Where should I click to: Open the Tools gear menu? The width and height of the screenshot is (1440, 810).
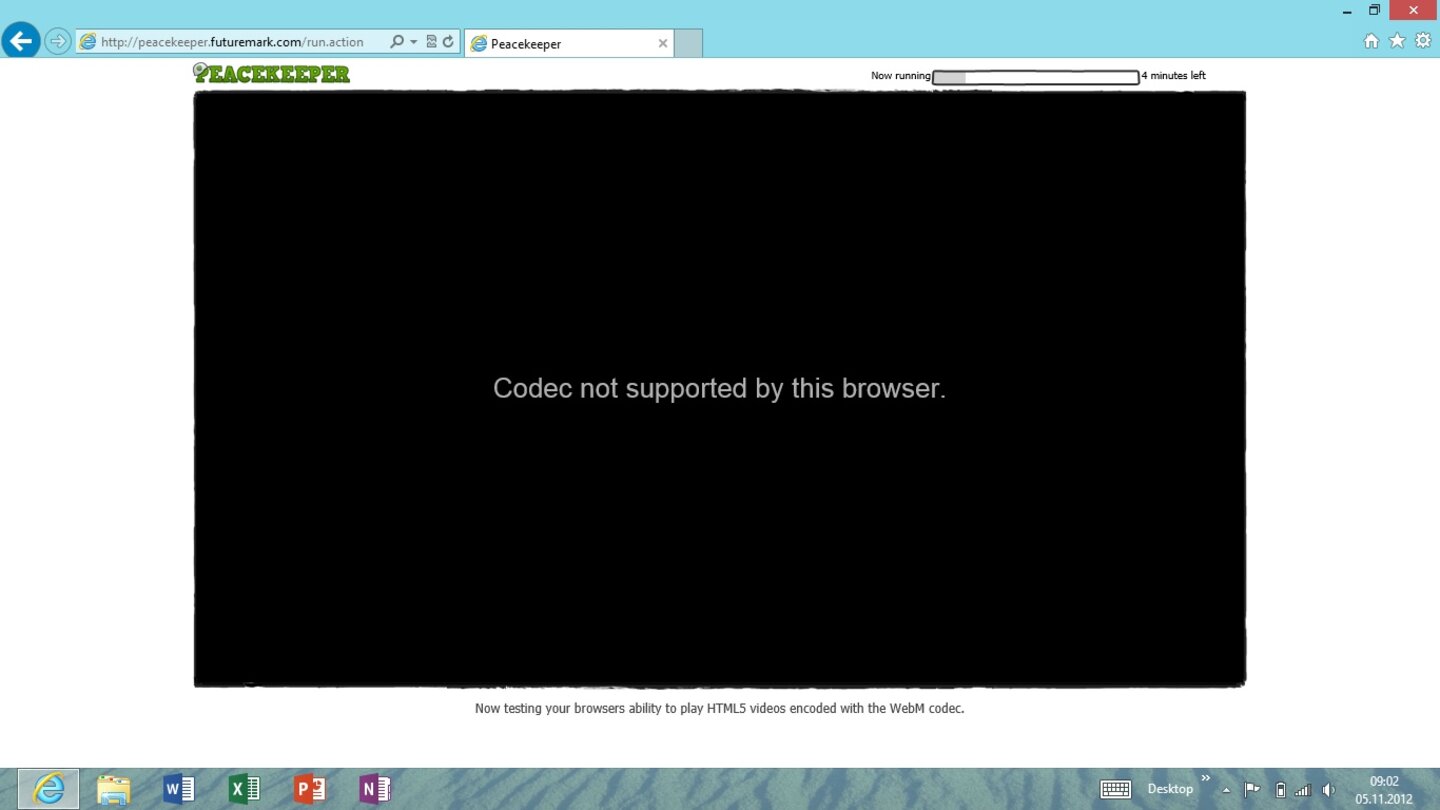[x=1423, y=41]
